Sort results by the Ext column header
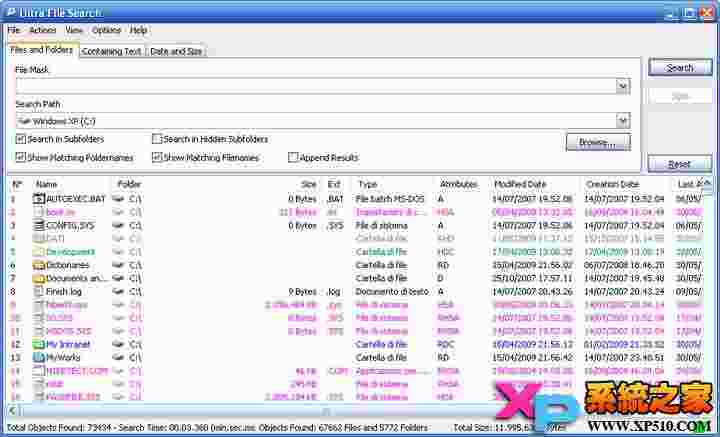The image size is (720, 437). pos(334,184)
